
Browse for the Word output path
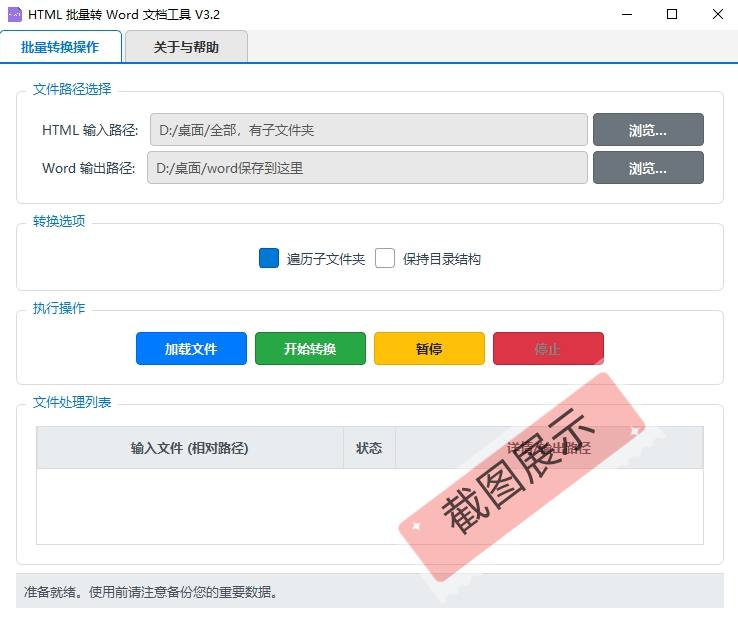click(x=648, y=168)
